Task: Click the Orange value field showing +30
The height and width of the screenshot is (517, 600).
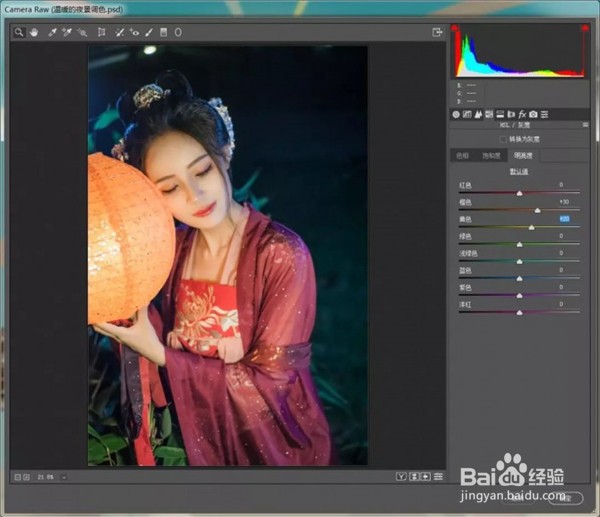Action: click(564, 202)
